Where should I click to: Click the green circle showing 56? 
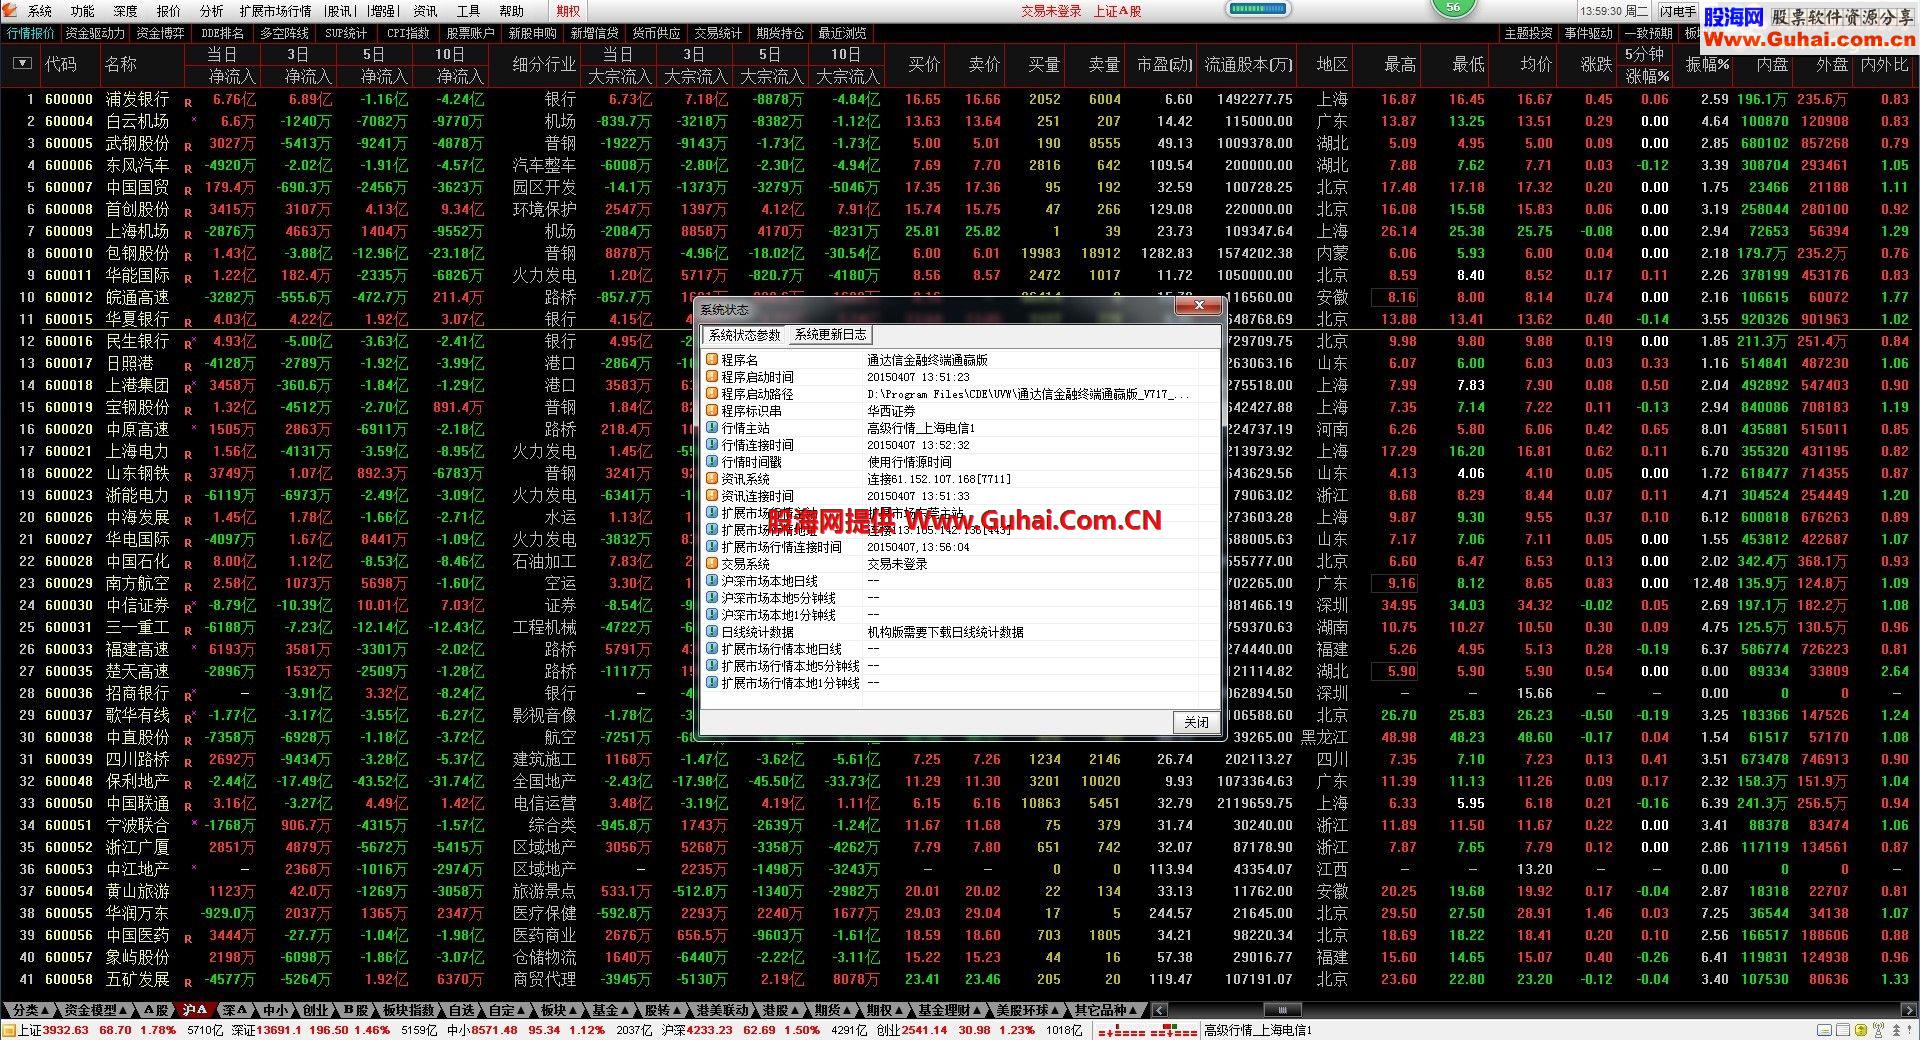(x=1453, y=7)
